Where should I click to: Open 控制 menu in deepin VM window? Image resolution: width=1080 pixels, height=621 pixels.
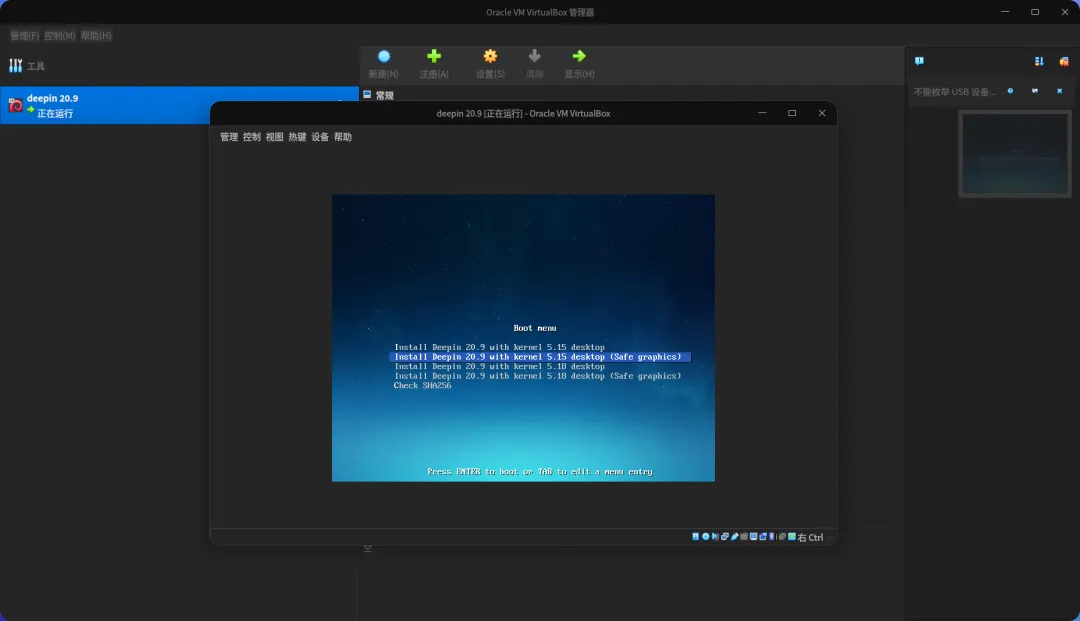coord(251,137)
